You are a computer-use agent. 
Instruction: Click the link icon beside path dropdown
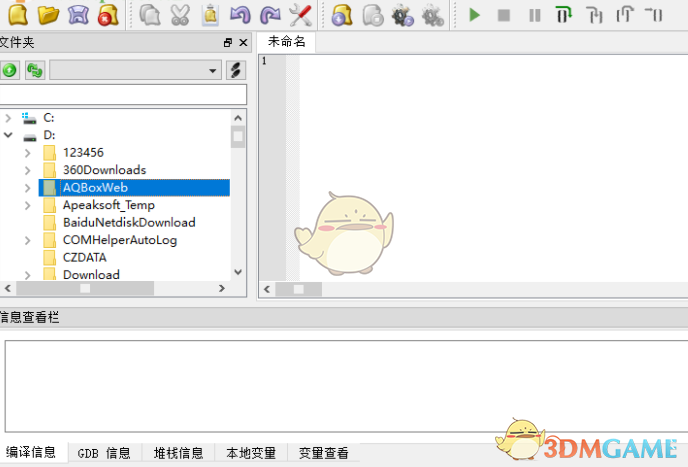pos(236,70)
